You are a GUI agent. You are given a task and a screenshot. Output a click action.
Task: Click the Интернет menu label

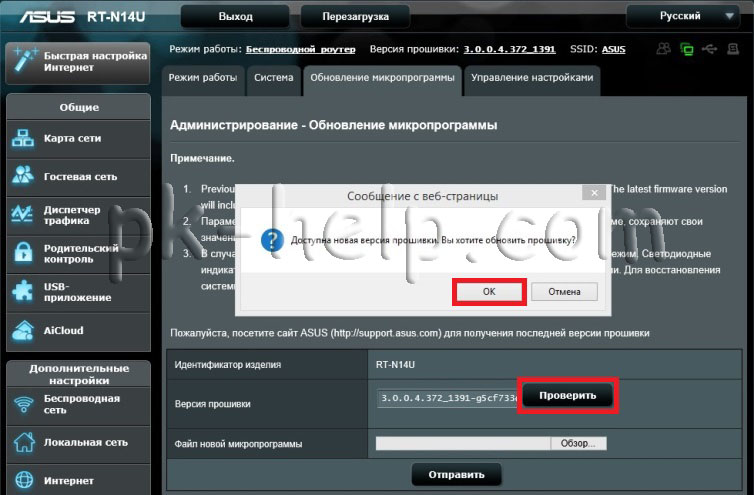tap(69, 481)
